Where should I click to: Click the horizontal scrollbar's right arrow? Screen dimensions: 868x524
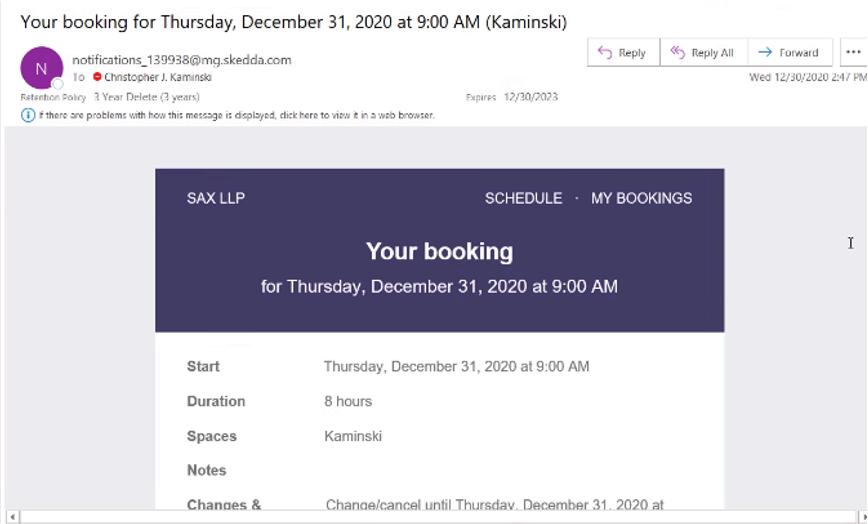point(857,516)
